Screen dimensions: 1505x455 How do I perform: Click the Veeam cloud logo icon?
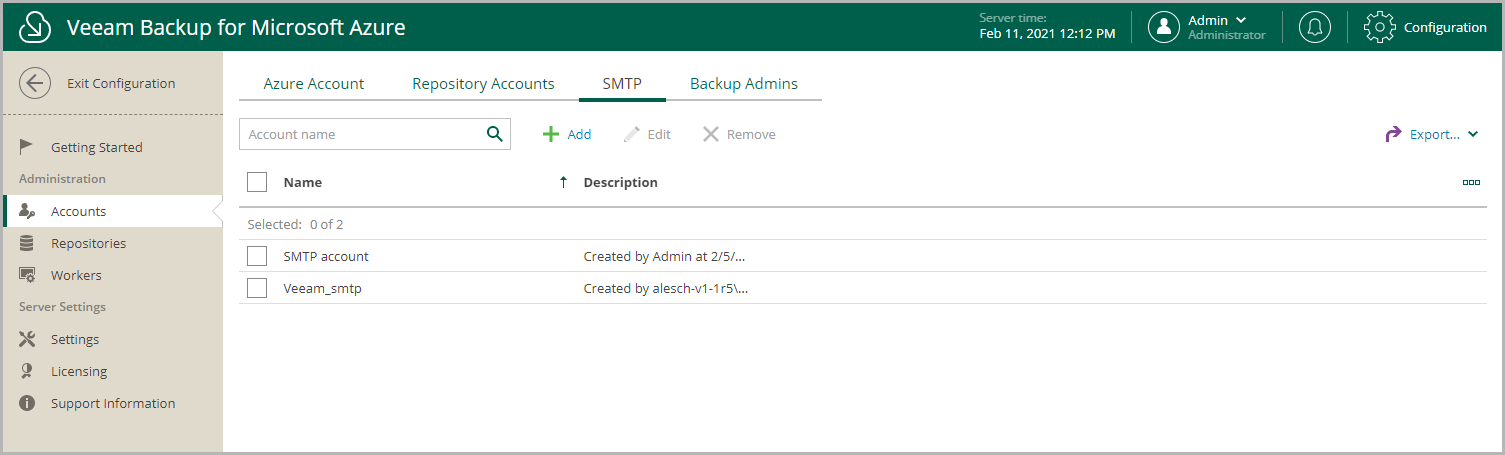35,27
